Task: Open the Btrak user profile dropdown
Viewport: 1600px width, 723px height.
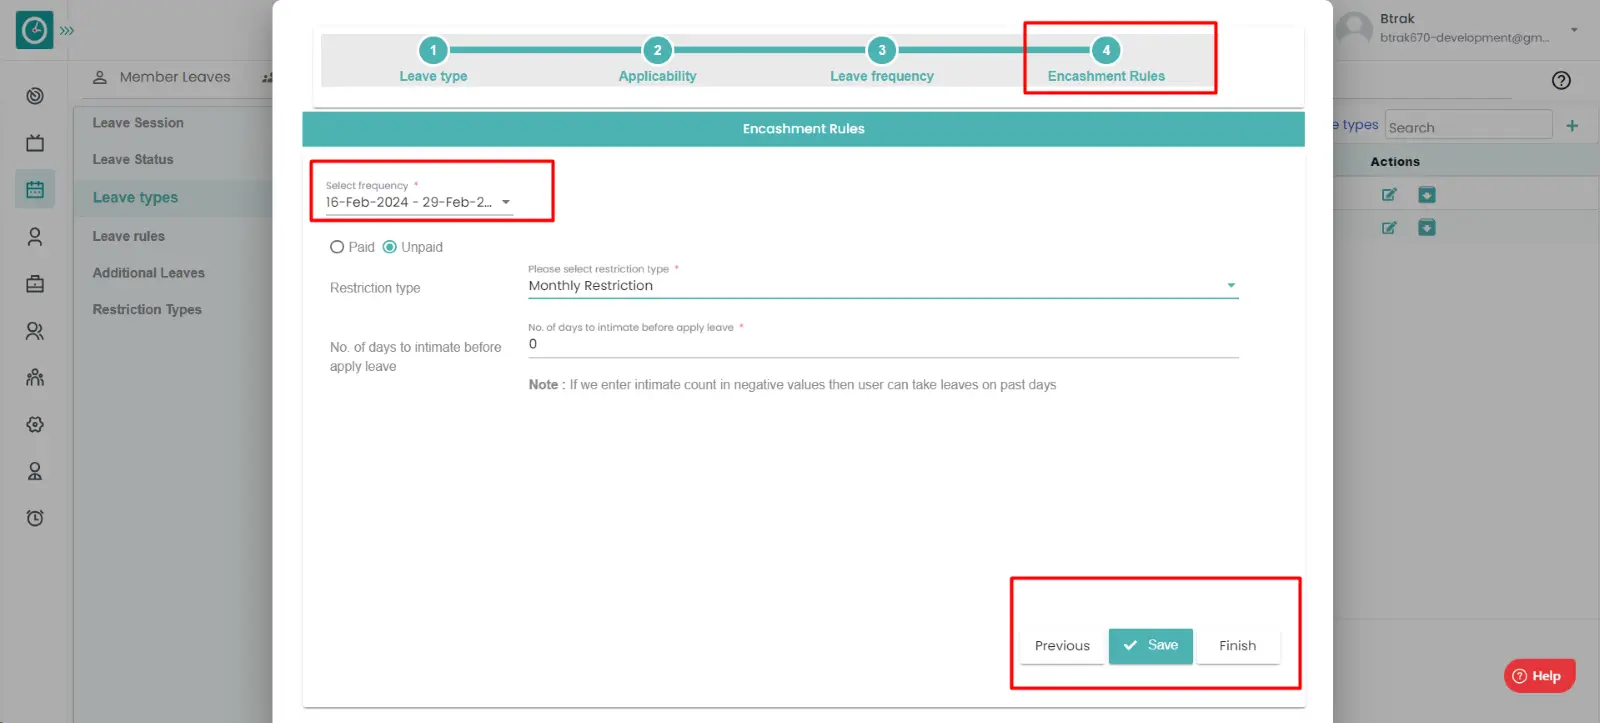Action: point(1573,30)
